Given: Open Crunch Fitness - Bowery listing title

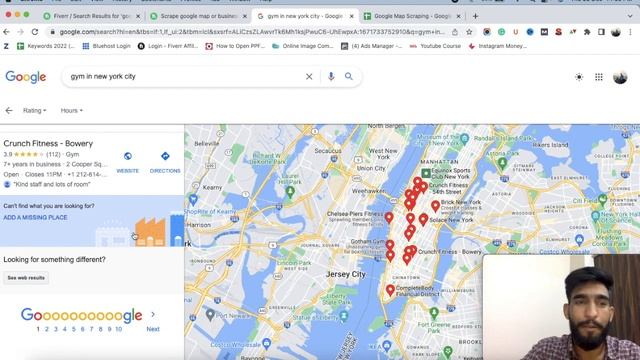Looking at the screenshot, I should pyautogui.click(x=48, y=144).
